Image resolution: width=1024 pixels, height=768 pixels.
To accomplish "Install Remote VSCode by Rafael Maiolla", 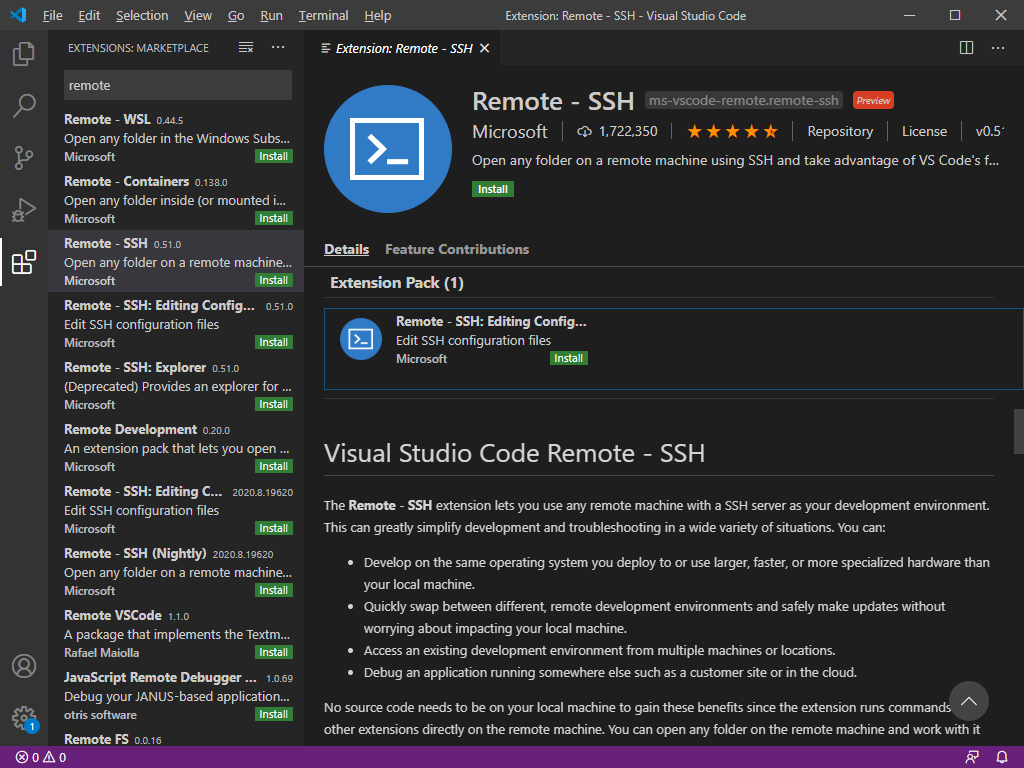I will [274, 652].
